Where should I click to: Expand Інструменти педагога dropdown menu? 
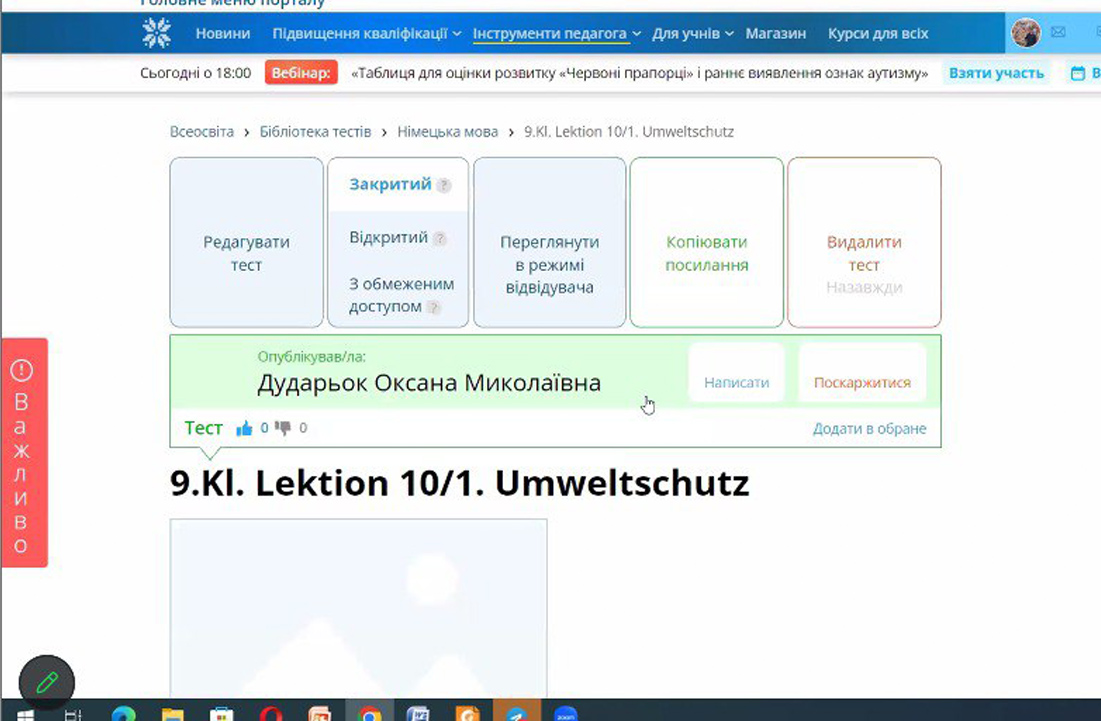tap(557, 33)
